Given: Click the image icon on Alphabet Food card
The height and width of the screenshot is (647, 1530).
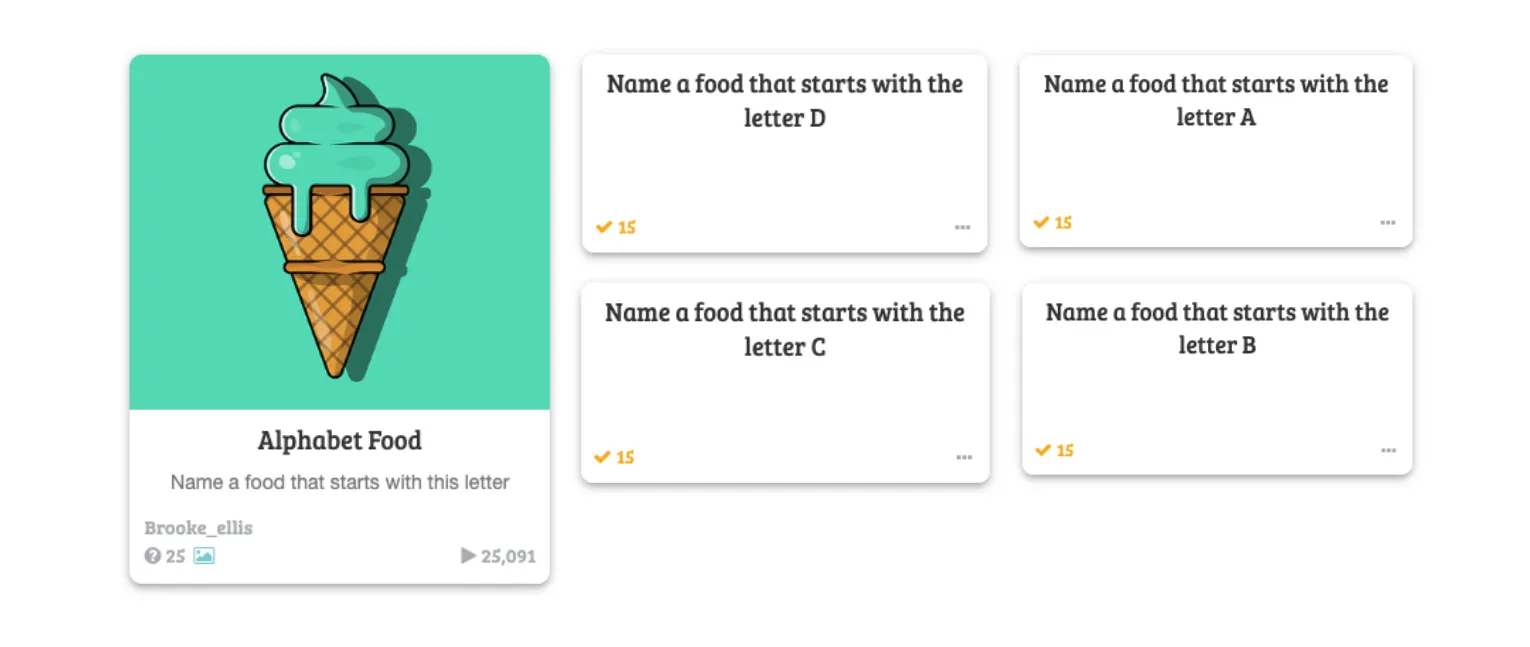Looking at the screenshot, I should (x=204, y=555).
